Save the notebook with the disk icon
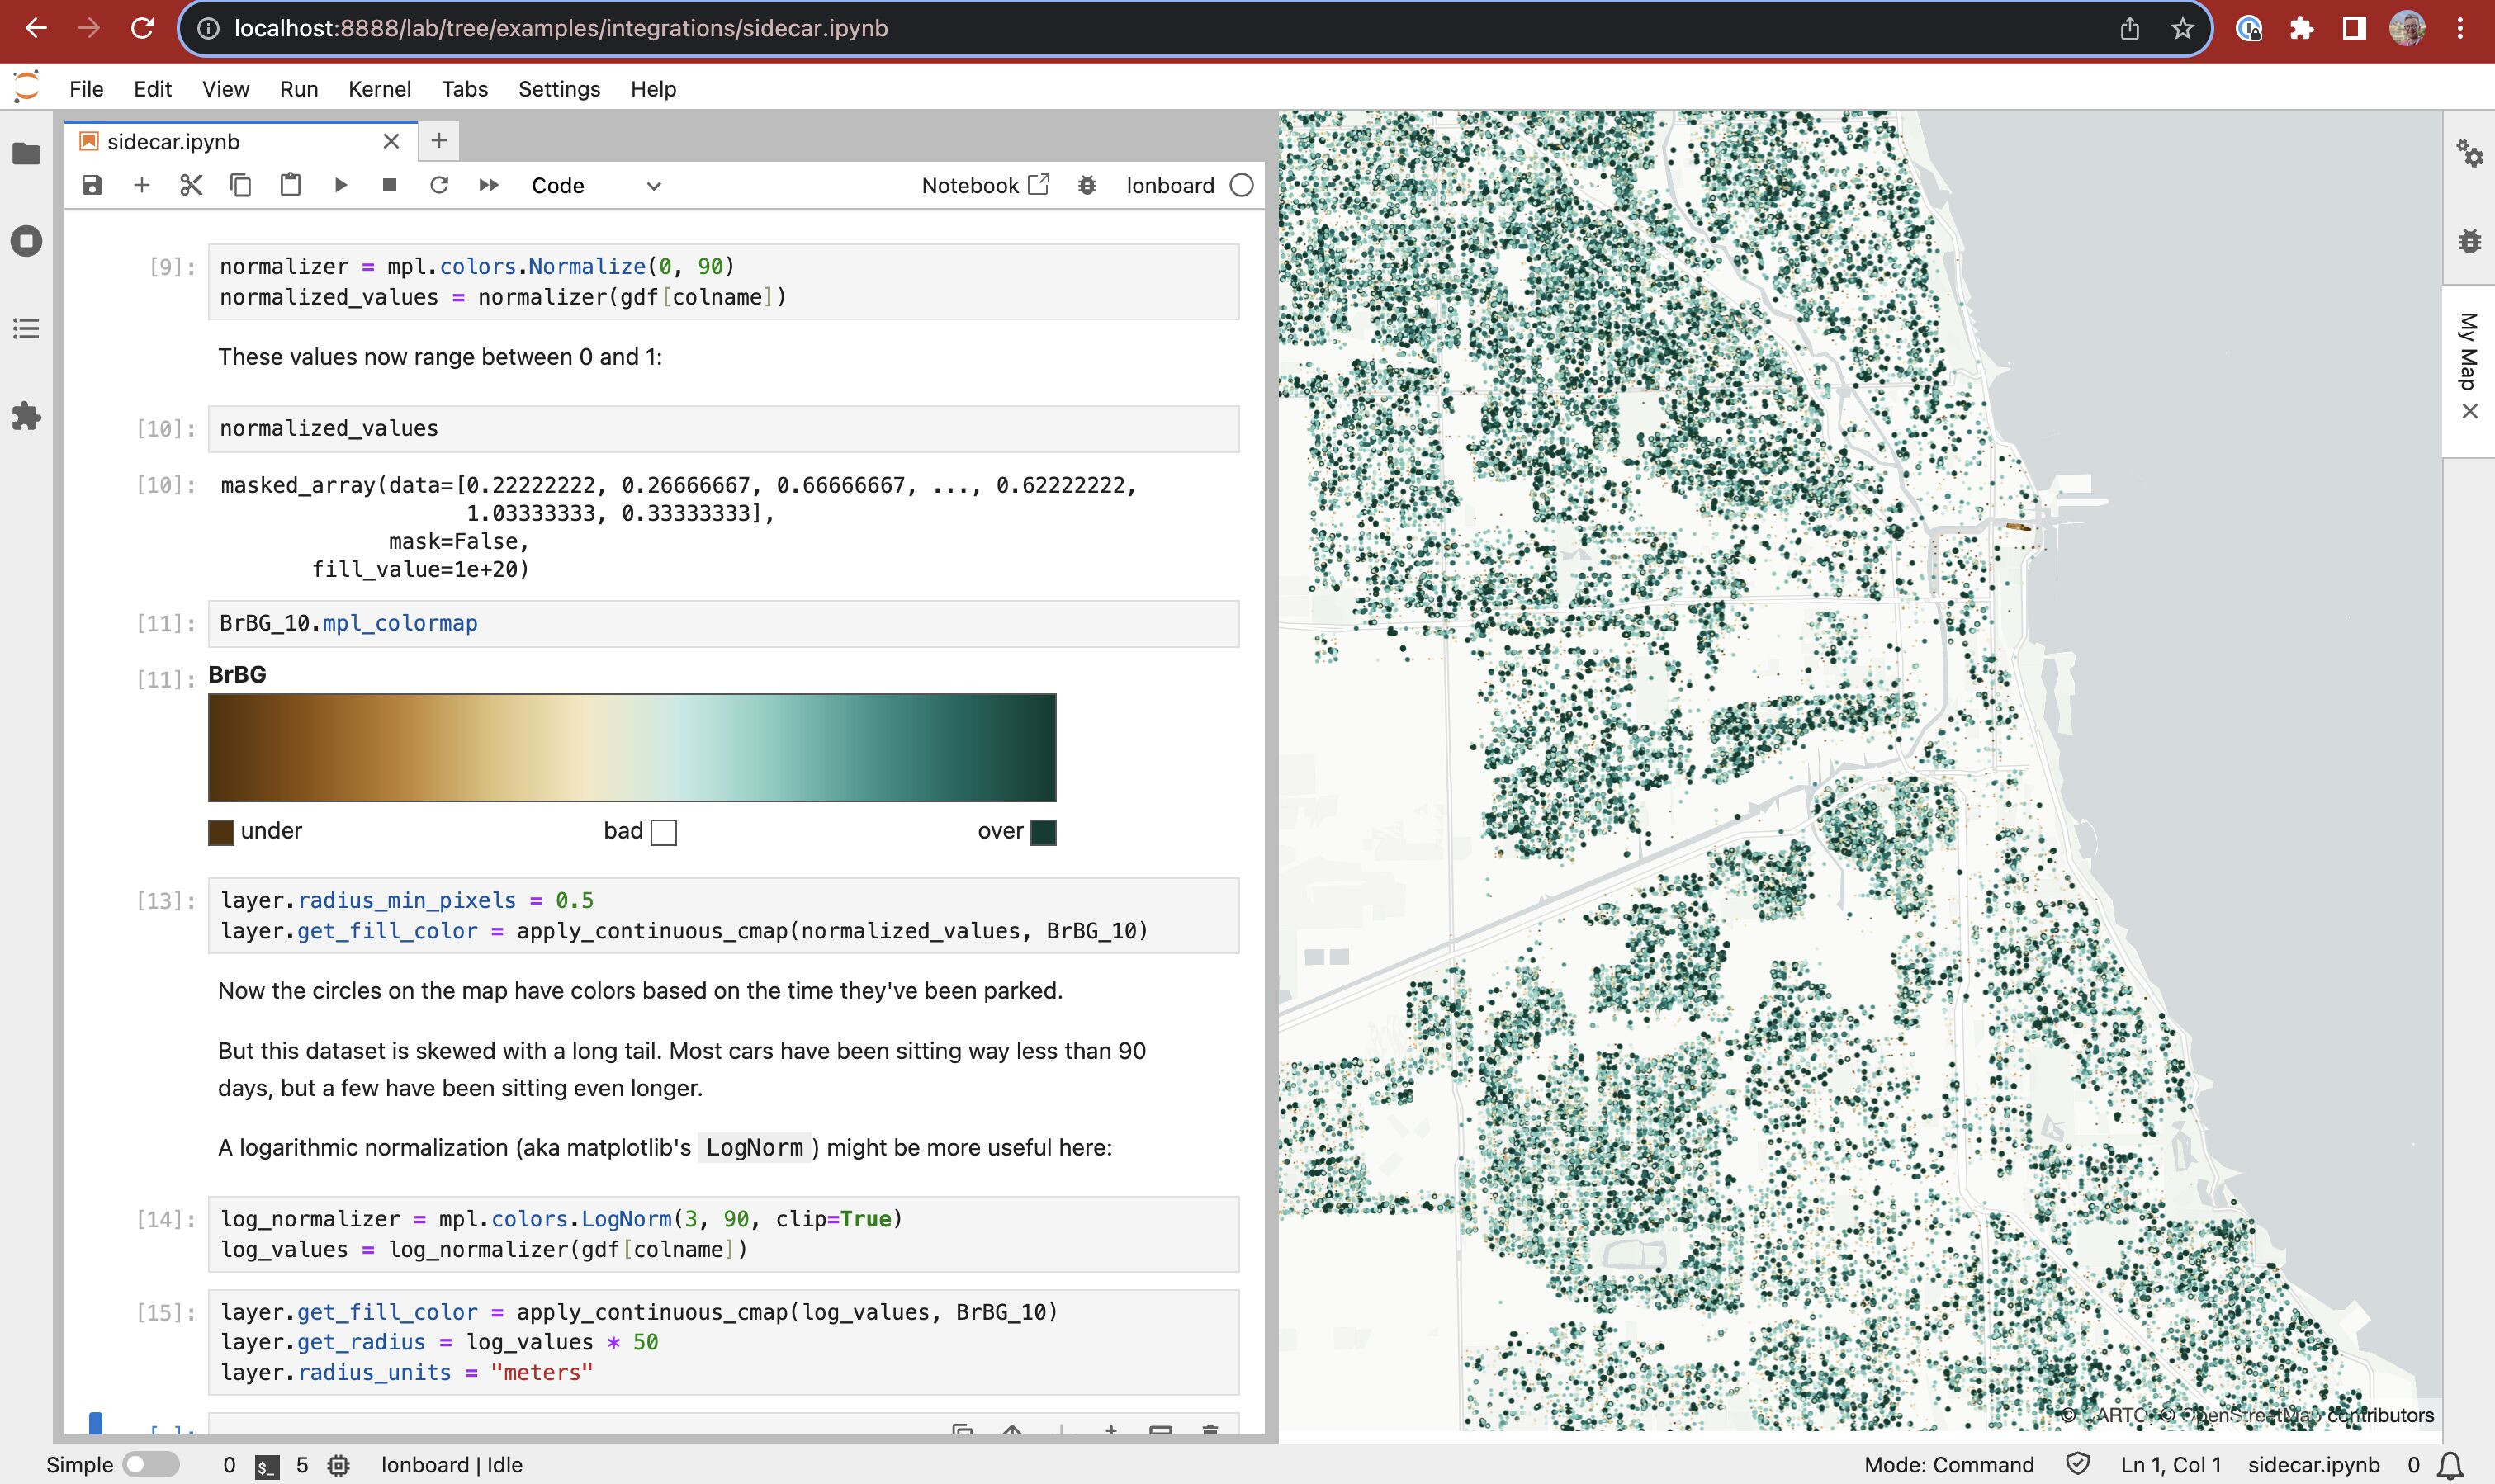This screenshot has width=2495, height=1484. 92,185
